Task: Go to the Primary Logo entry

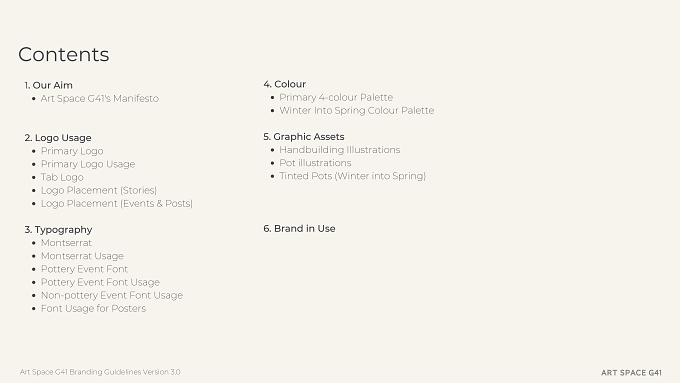Action: pyautogui.click(x=72, y=151)
